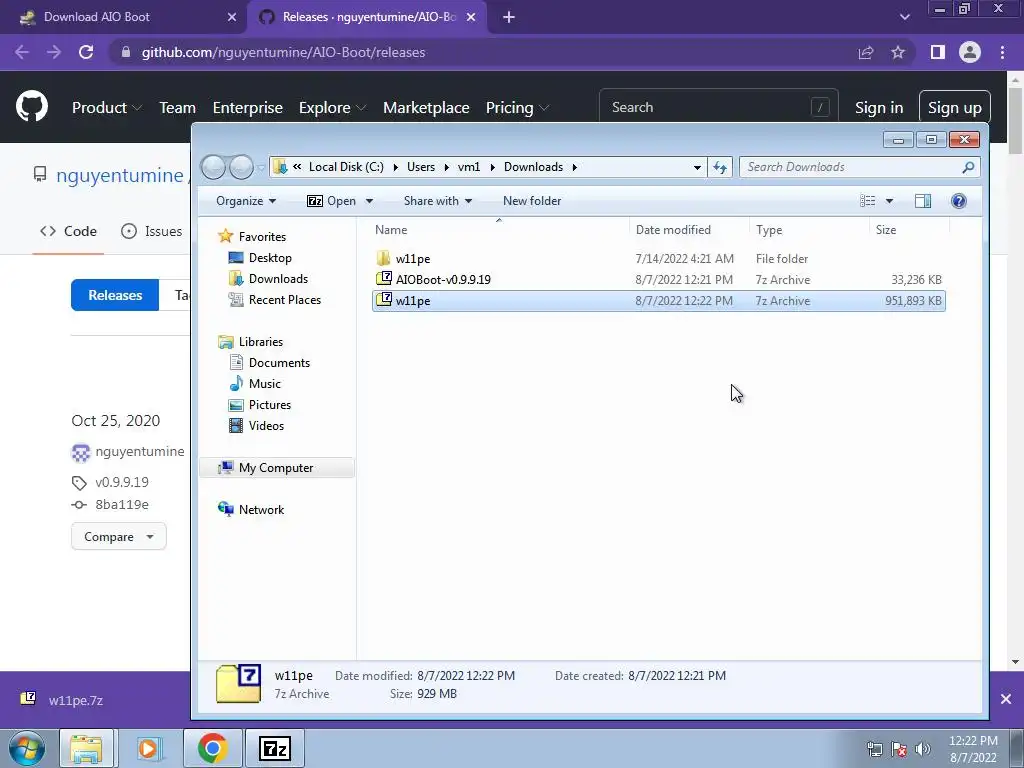
Task: Sort by Date modified column
Action: [x=673, y=230]
